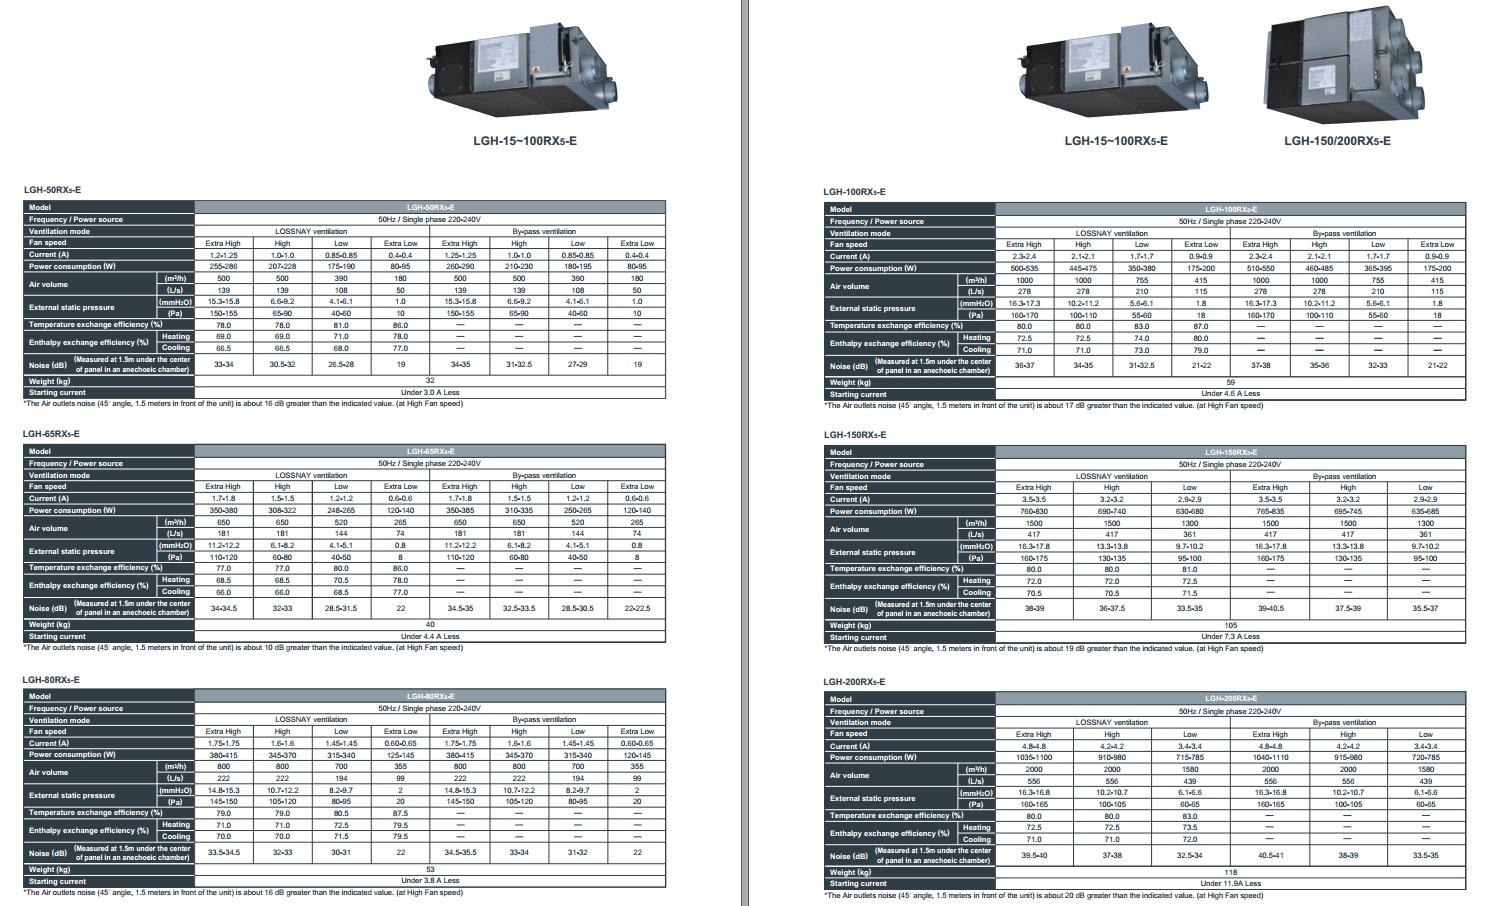Select power consumption value "125-145"
Screen dimensions: 1494x906
[x=400, y=755]
